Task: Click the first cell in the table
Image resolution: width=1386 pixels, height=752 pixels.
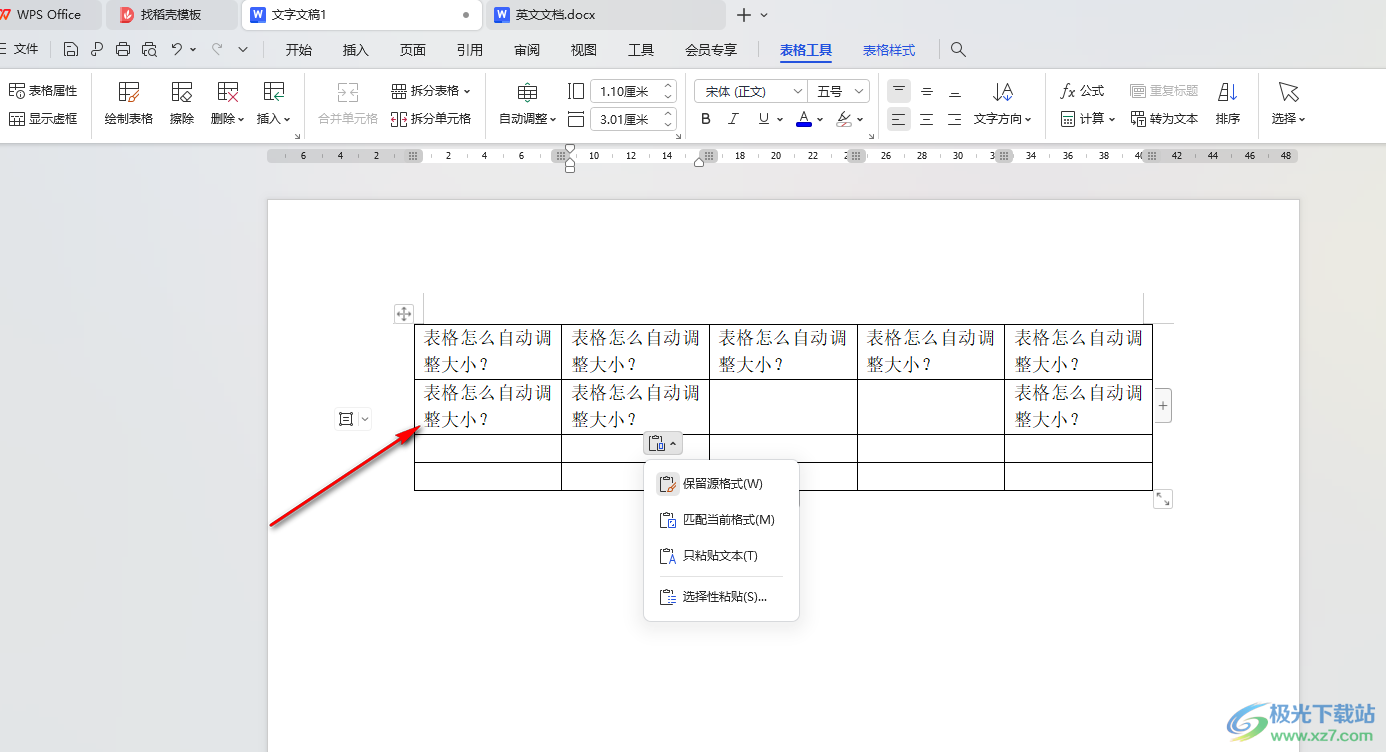Action: click(488, 352)
